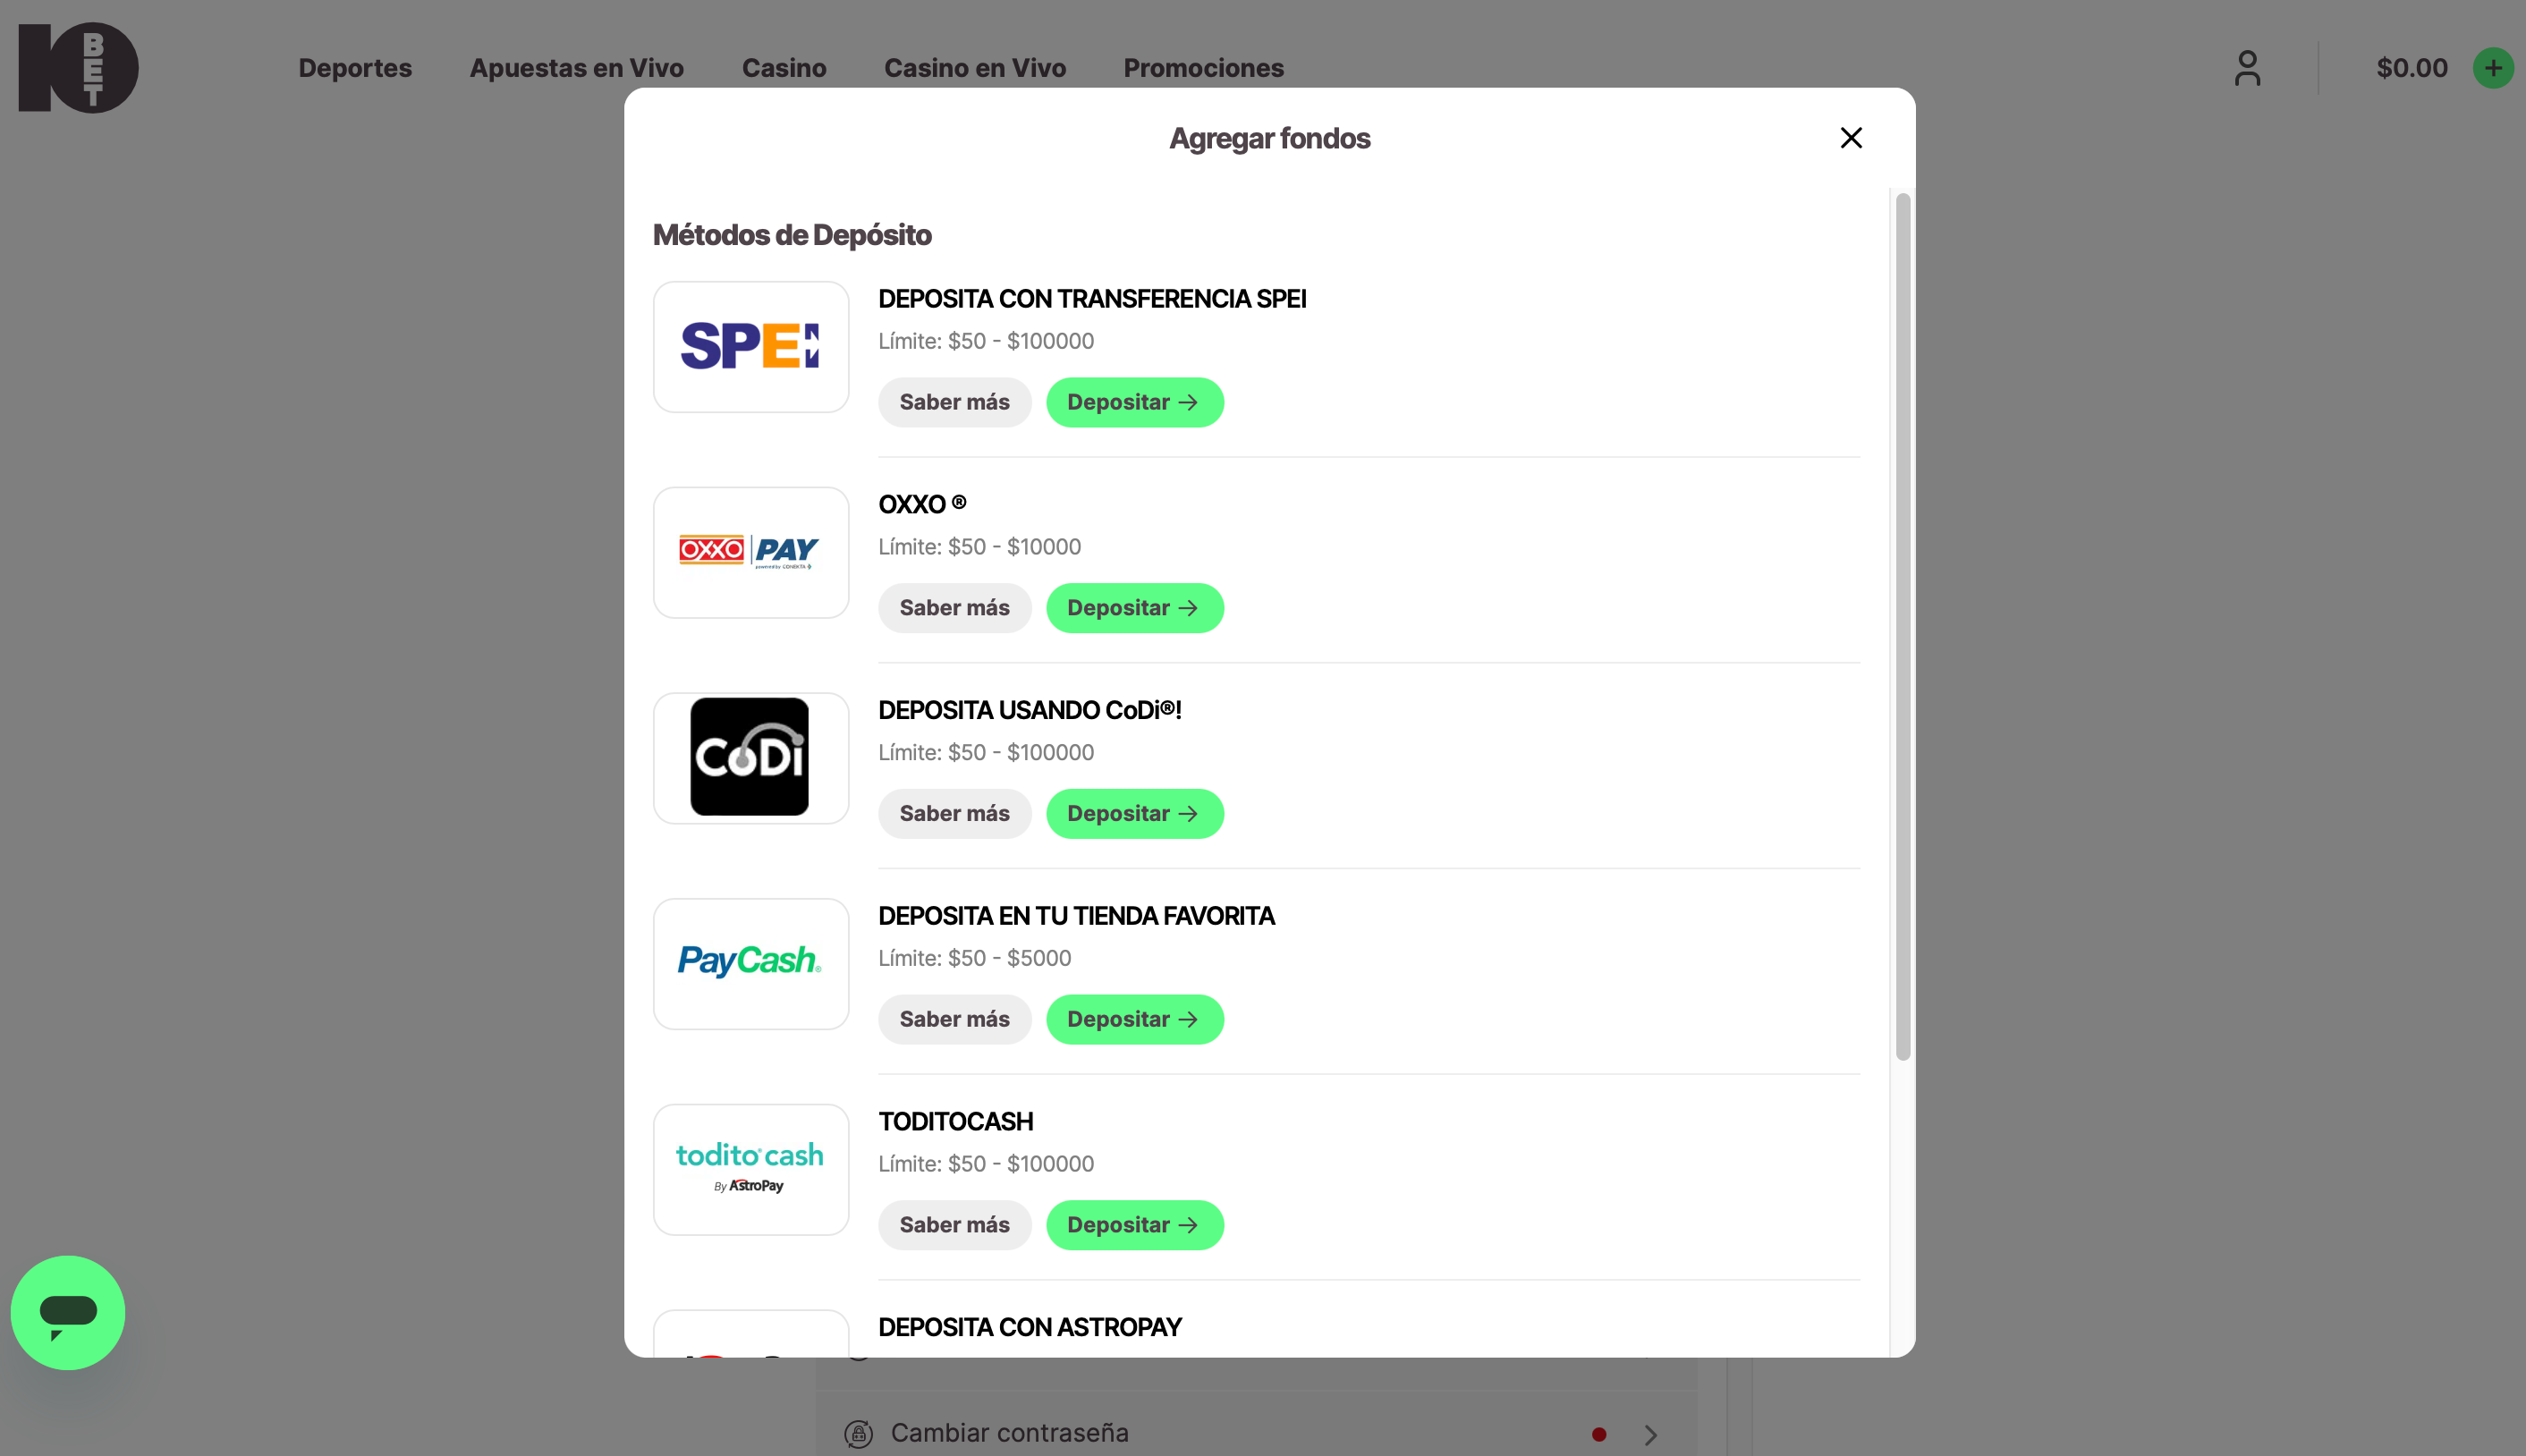Click the green plus add funds icon
The image size is (2526, 1456).
coord(2493,68)
